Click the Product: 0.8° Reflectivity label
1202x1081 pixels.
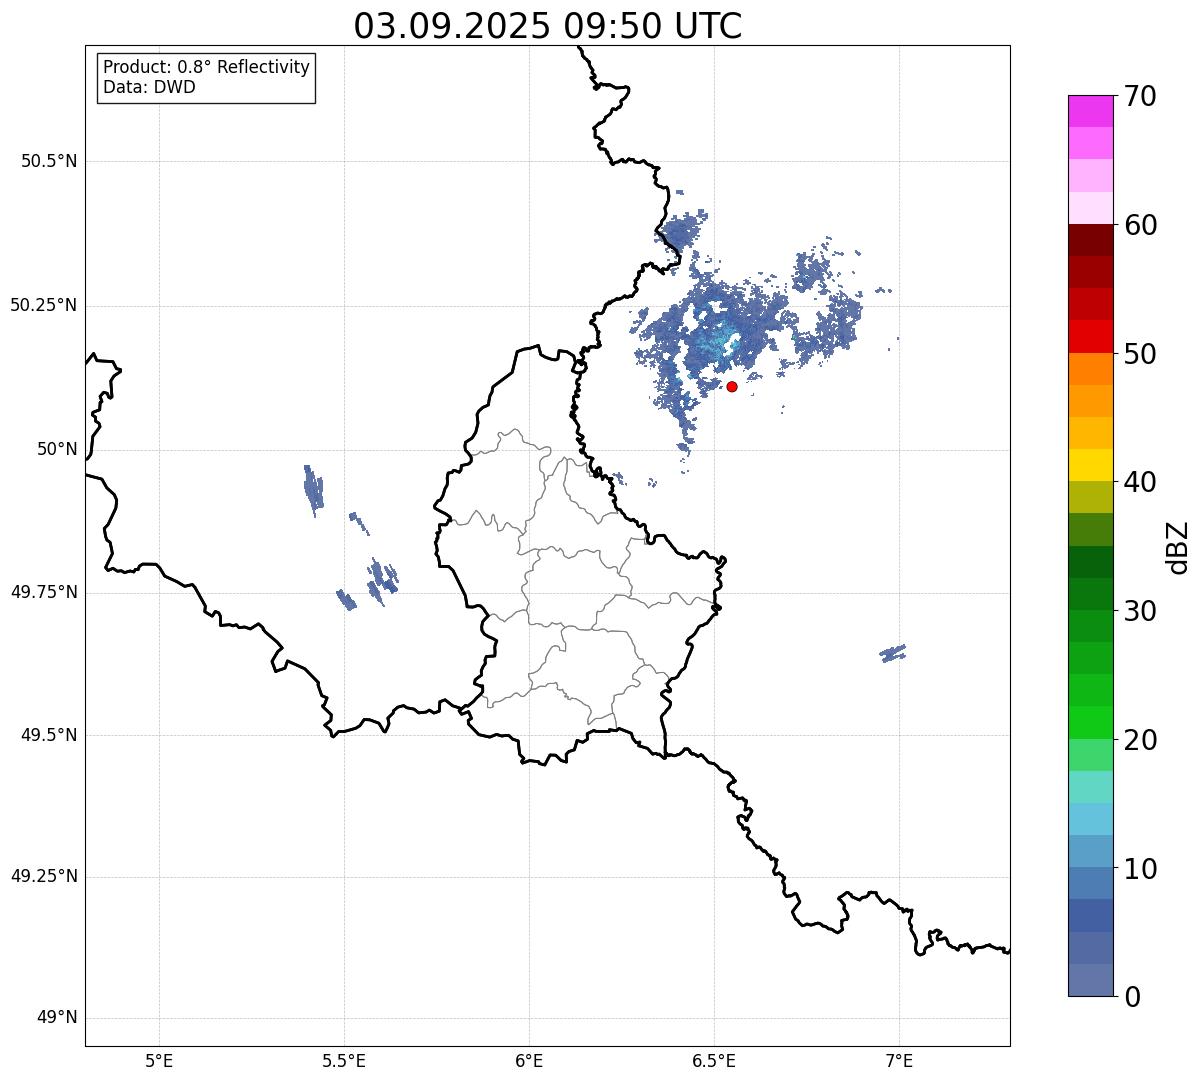click(207, 67)
